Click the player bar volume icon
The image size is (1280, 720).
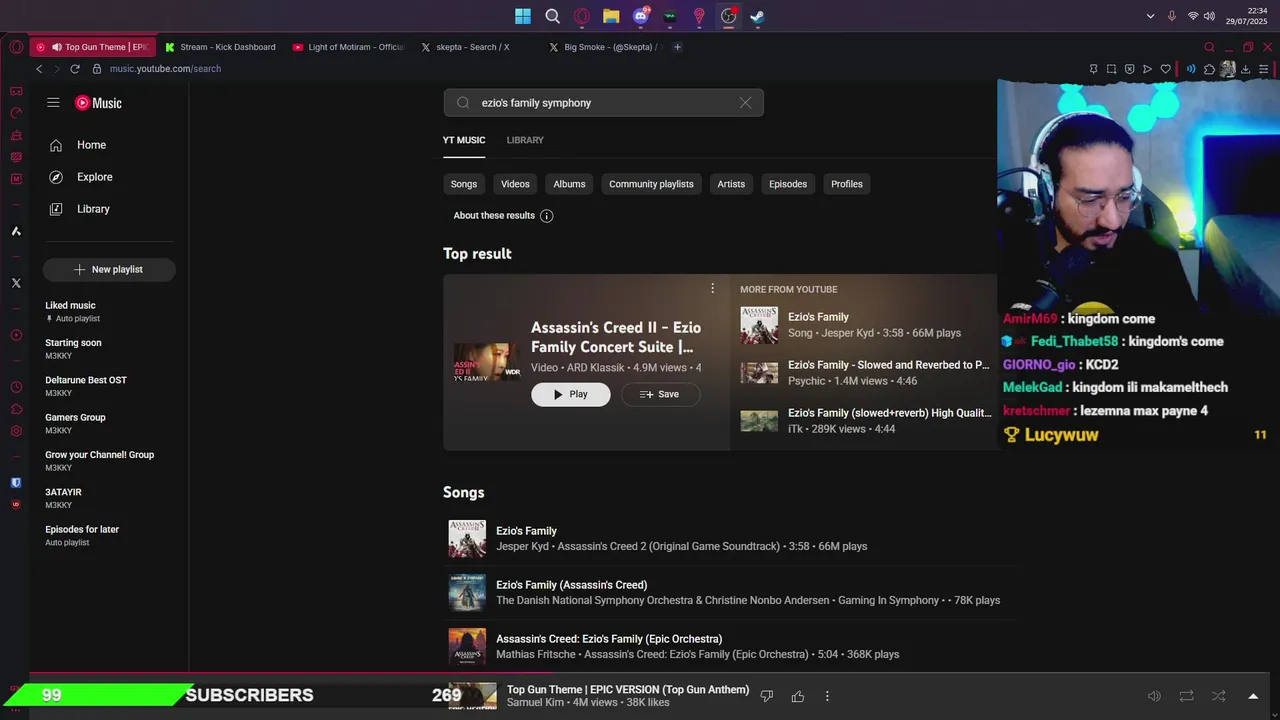(x=1154, y=696)
